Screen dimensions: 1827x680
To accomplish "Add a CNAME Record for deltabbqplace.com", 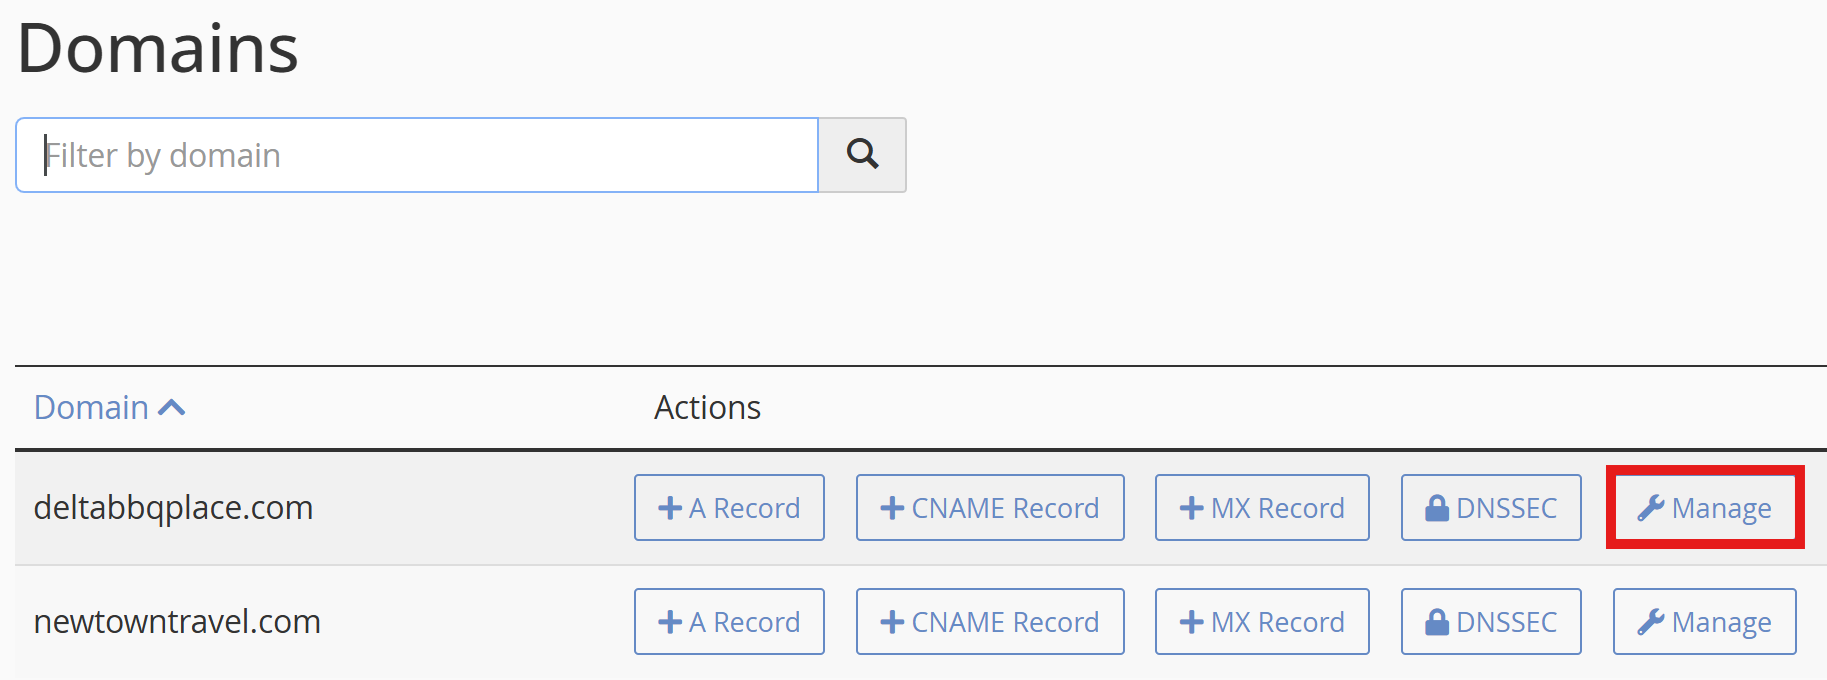I will point(990,508).
